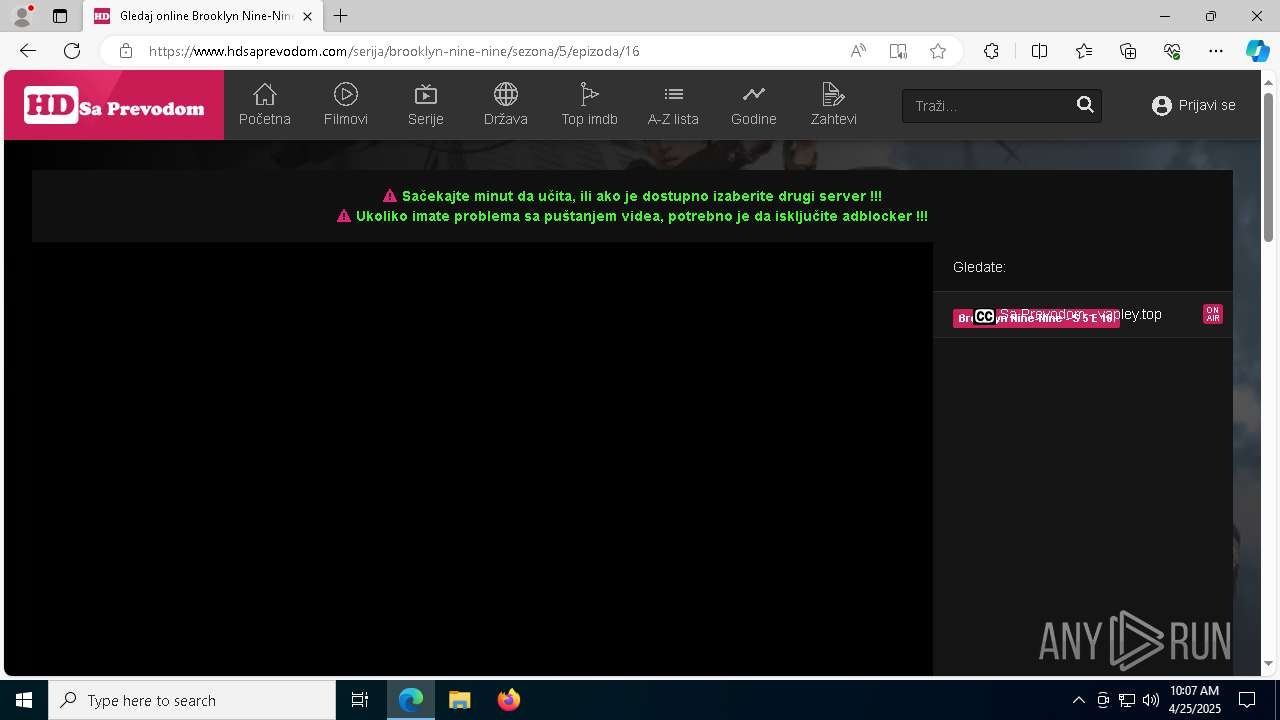
Task: Close the Brooklyn Nine-Nine tab
Action: point(307,16)
